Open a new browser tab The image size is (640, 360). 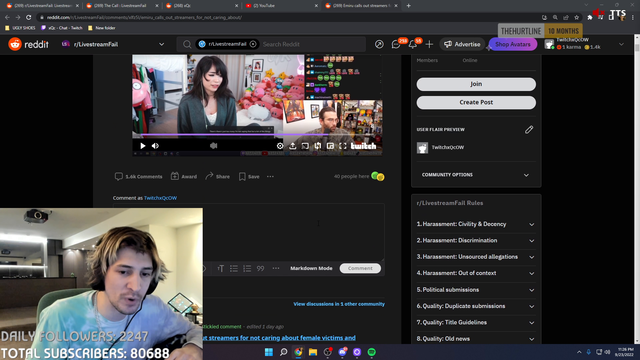click(x=409, y=6)
